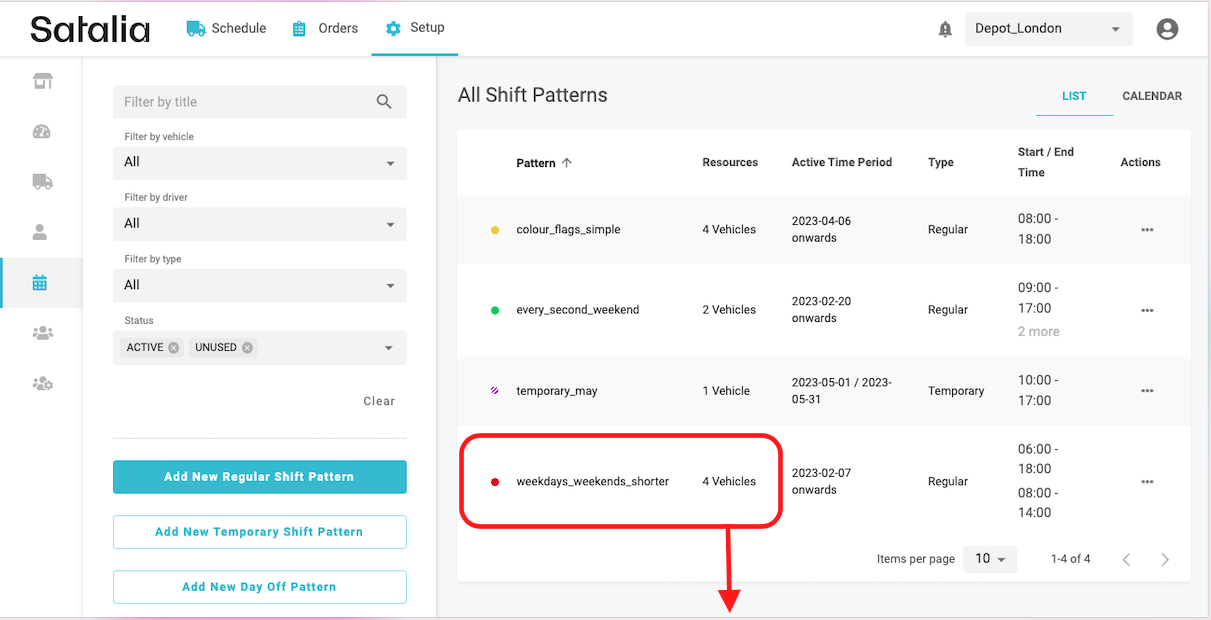1211x620 pixels.
Task: Click Add New Regular Shift Pattern
Action: click(x=259, y=477)
